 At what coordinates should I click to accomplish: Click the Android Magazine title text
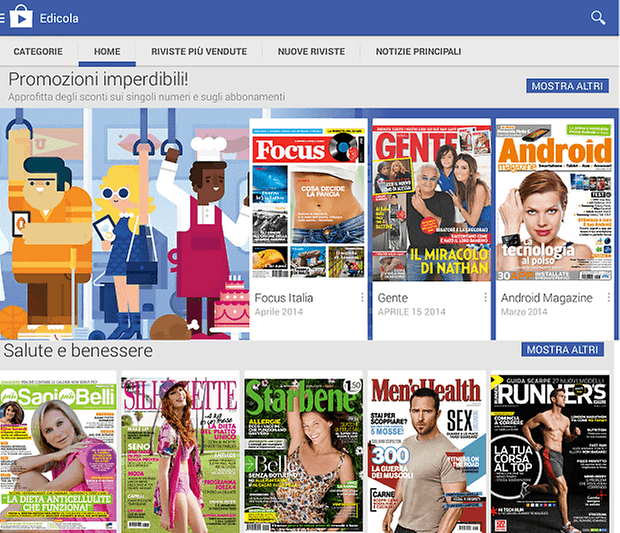[x=547, y=298]
